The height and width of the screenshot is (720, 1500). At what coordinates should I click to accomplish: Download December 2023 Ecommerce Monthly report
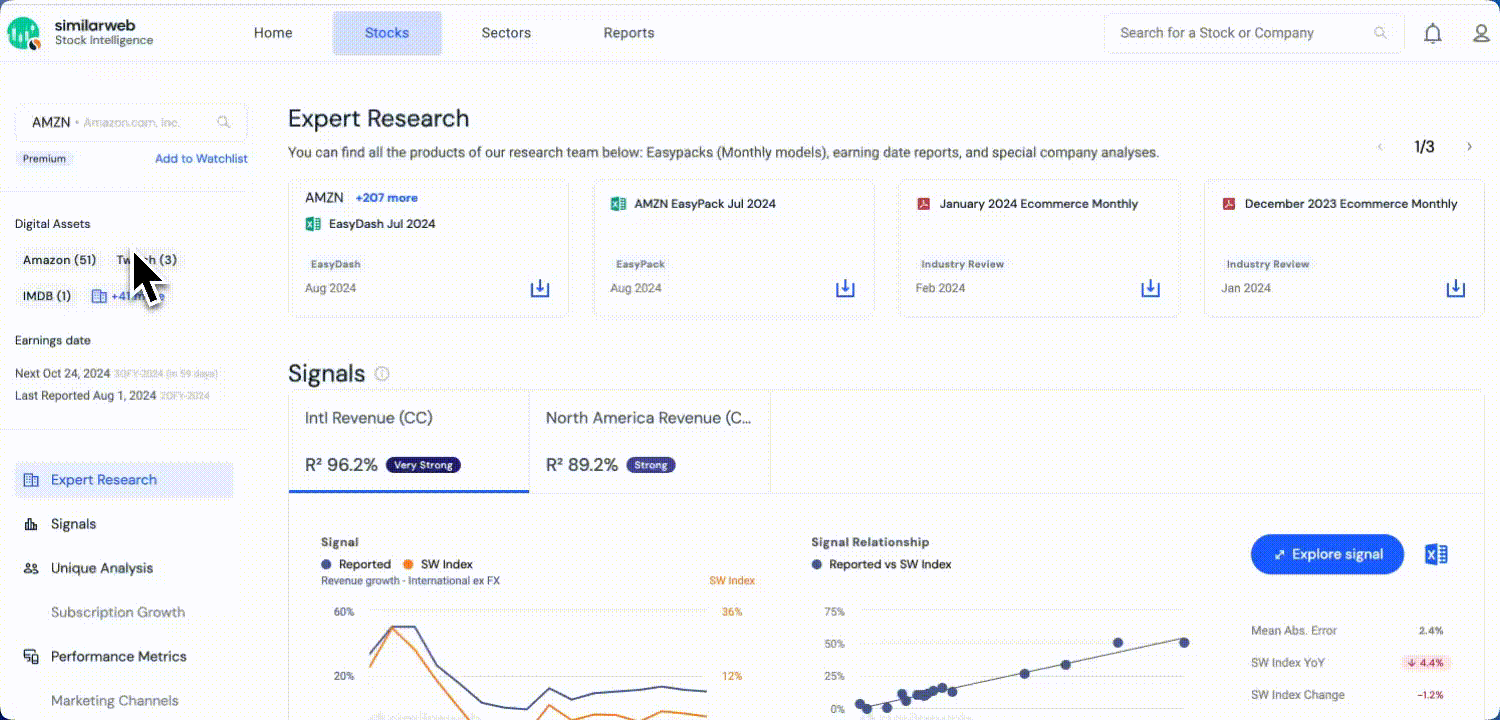pos(1456,288)
